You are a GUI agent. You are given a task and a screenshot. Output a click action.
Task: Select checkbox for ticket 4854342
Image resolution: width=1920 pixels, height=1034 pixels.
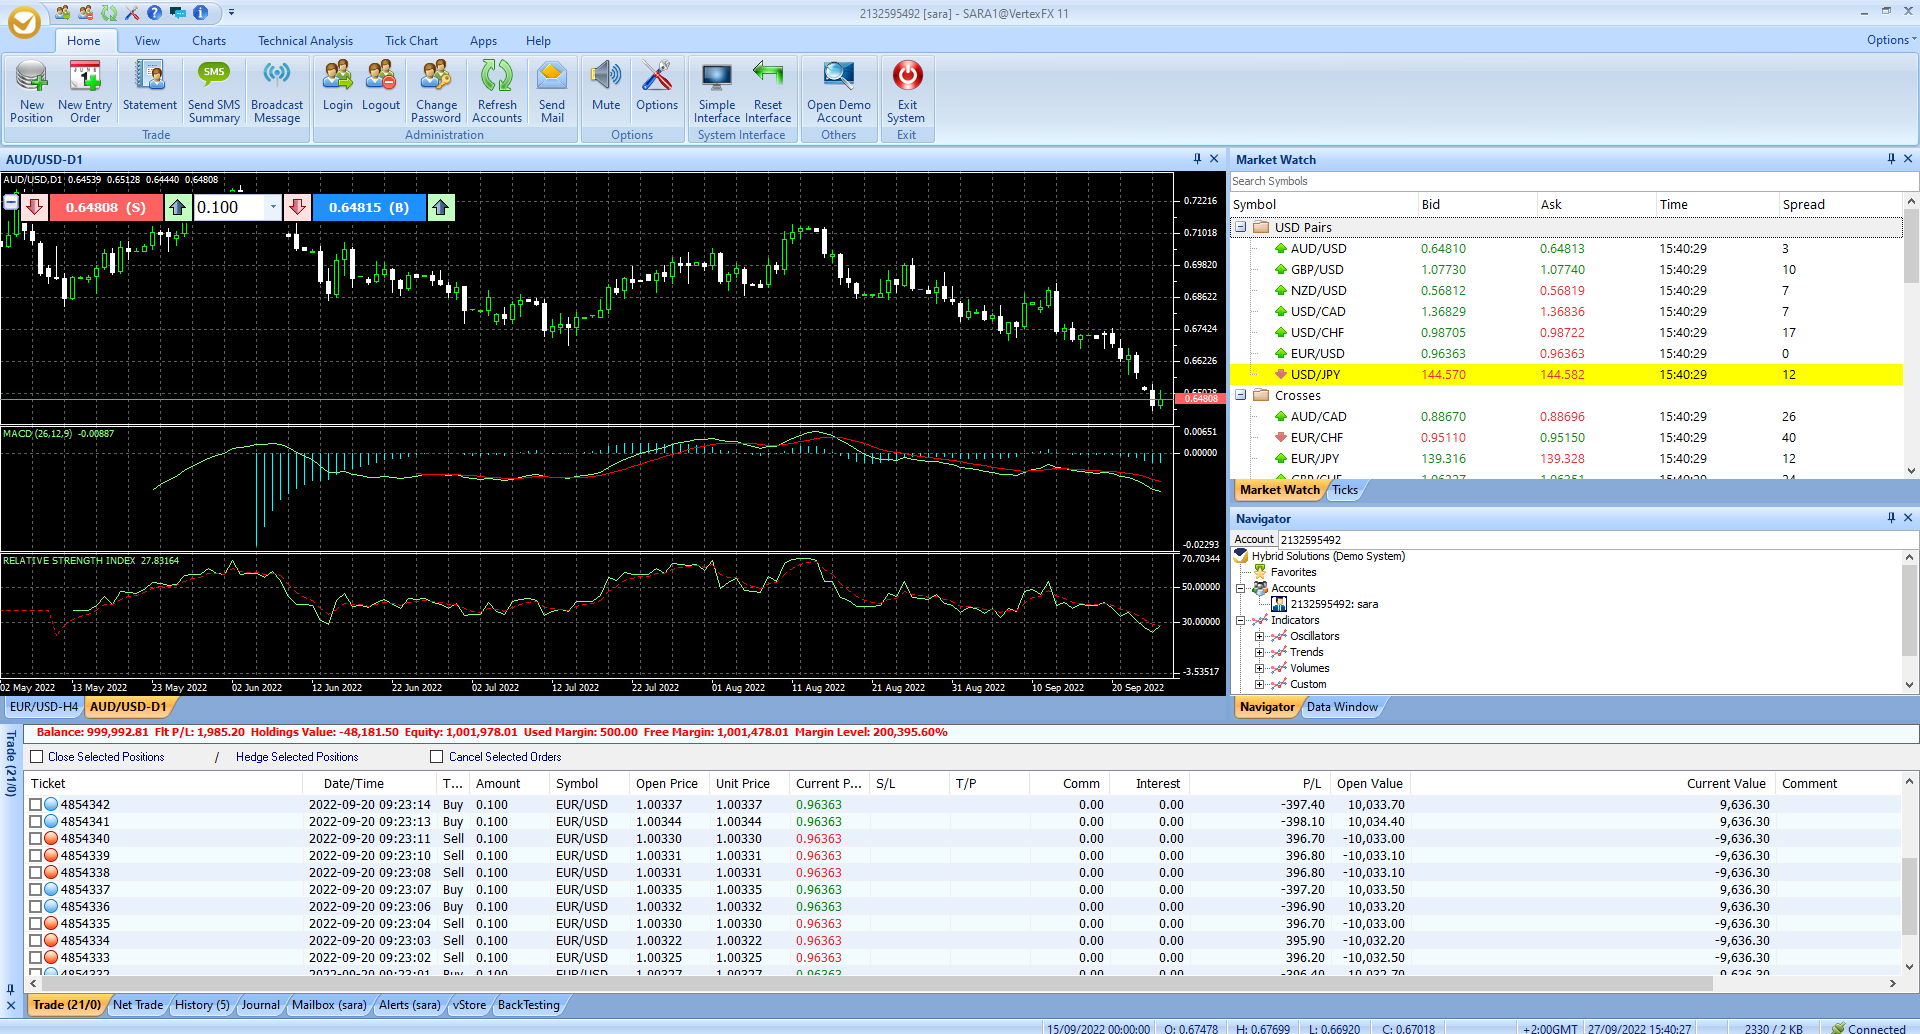(x=36, y=805)
